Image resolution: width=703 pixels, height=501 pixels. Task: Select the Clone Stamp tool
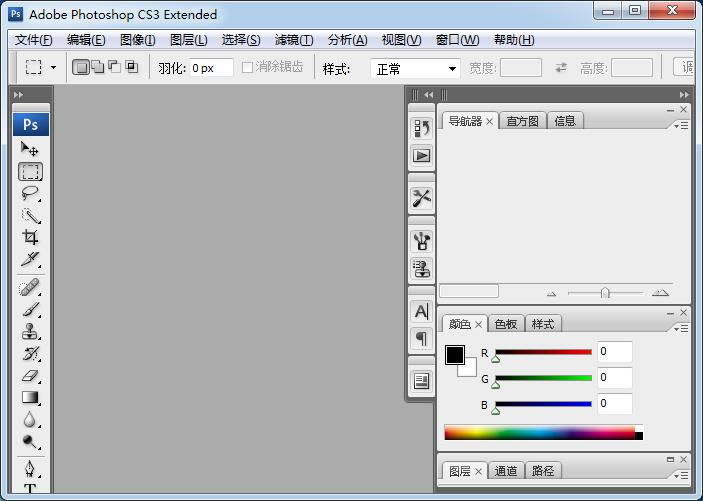click(30, 332)
